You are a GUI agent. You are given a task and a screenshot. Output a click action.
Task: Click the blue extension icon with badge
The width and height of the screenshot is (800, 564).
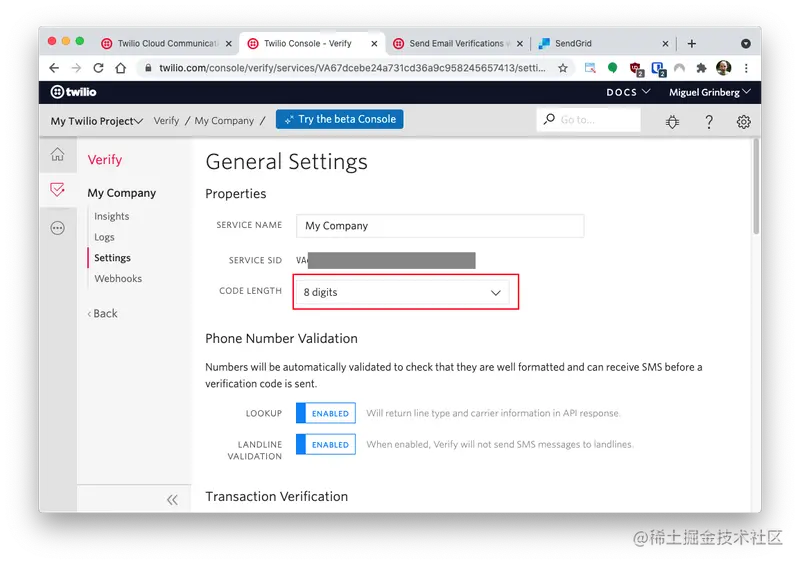(x=658, y=68)
